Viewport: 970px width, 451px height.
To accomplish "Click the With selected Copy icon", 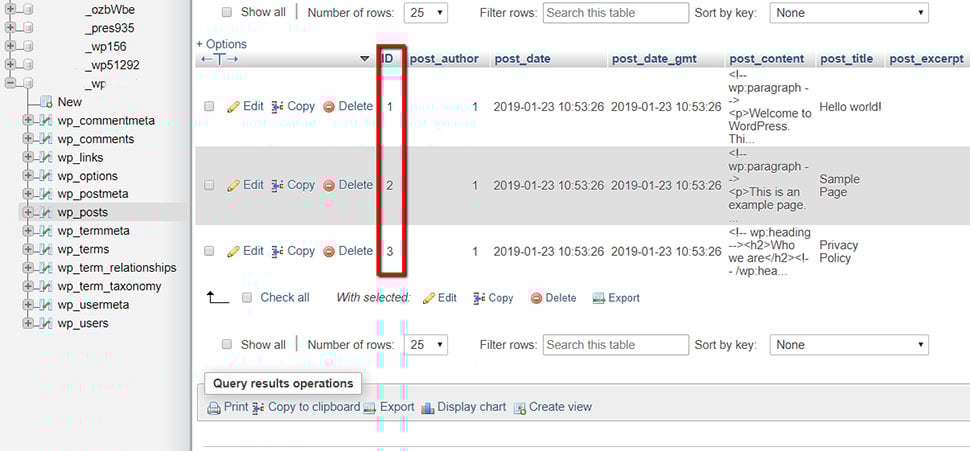I will pos(479,298).
